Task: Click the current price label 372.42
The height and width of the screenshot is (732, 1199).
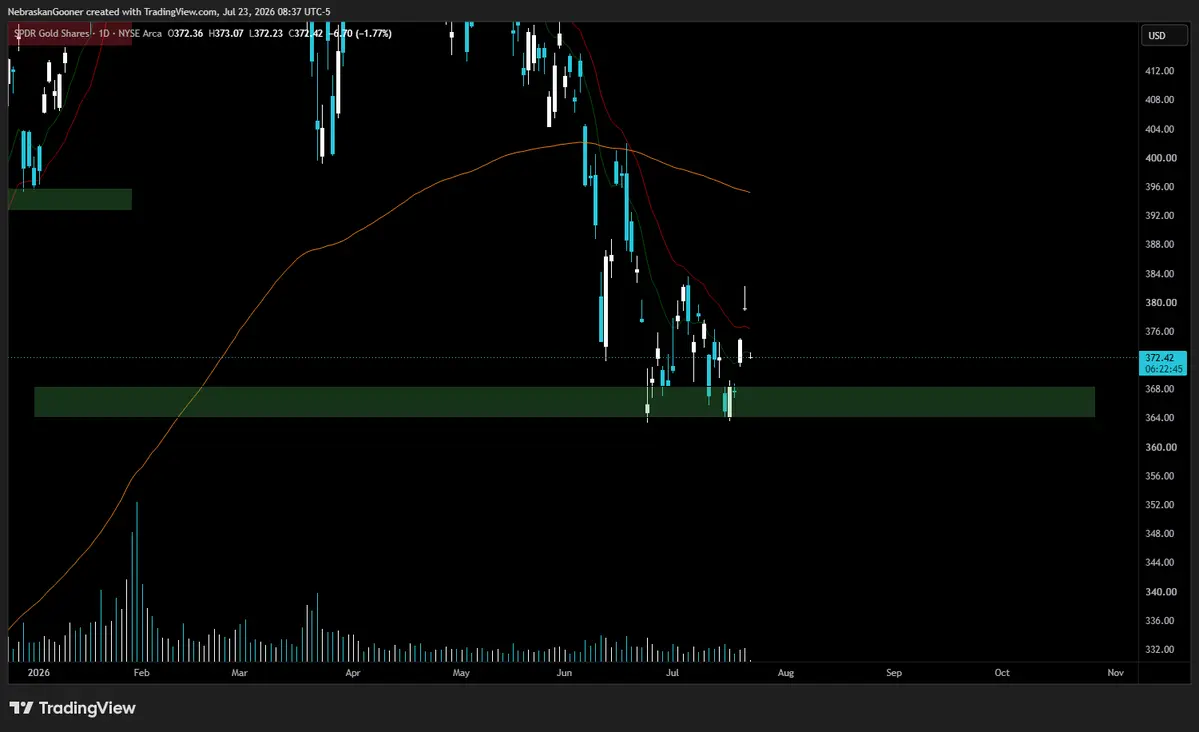Action: (x=1159, y=358)
